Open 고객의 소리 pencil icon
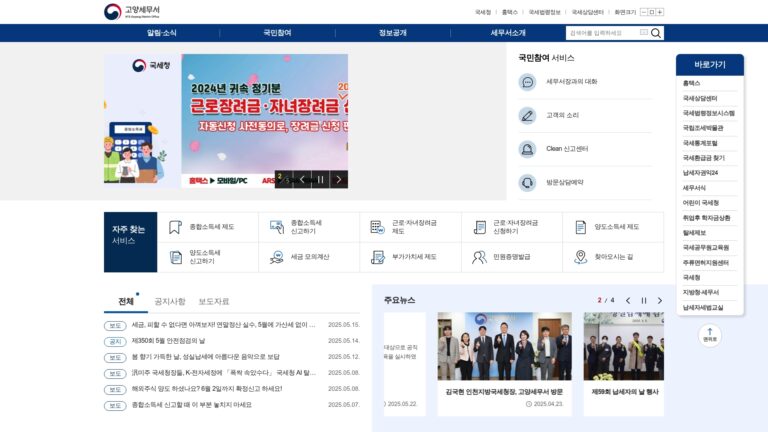Viewport: 768px width, 432px height. (528, 116)
